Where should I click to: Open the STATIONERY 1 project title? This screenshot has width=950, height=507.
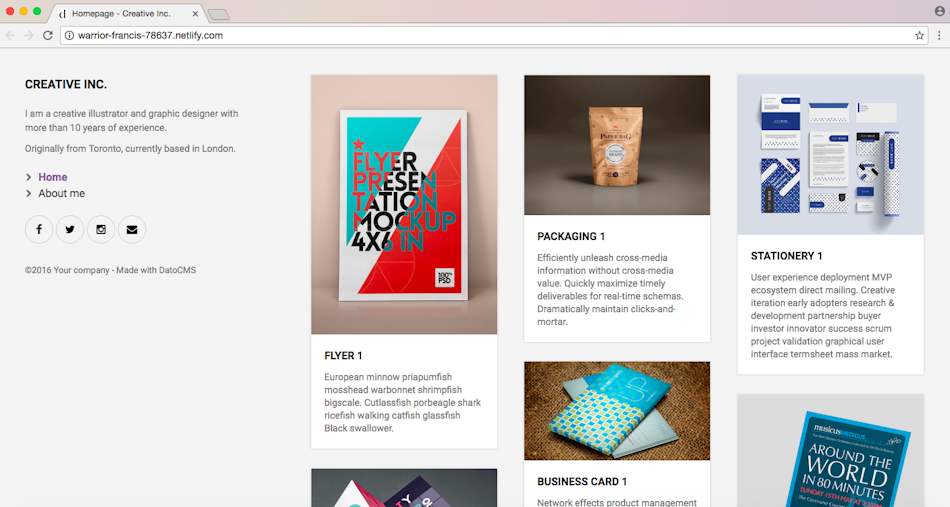(786, 256)
